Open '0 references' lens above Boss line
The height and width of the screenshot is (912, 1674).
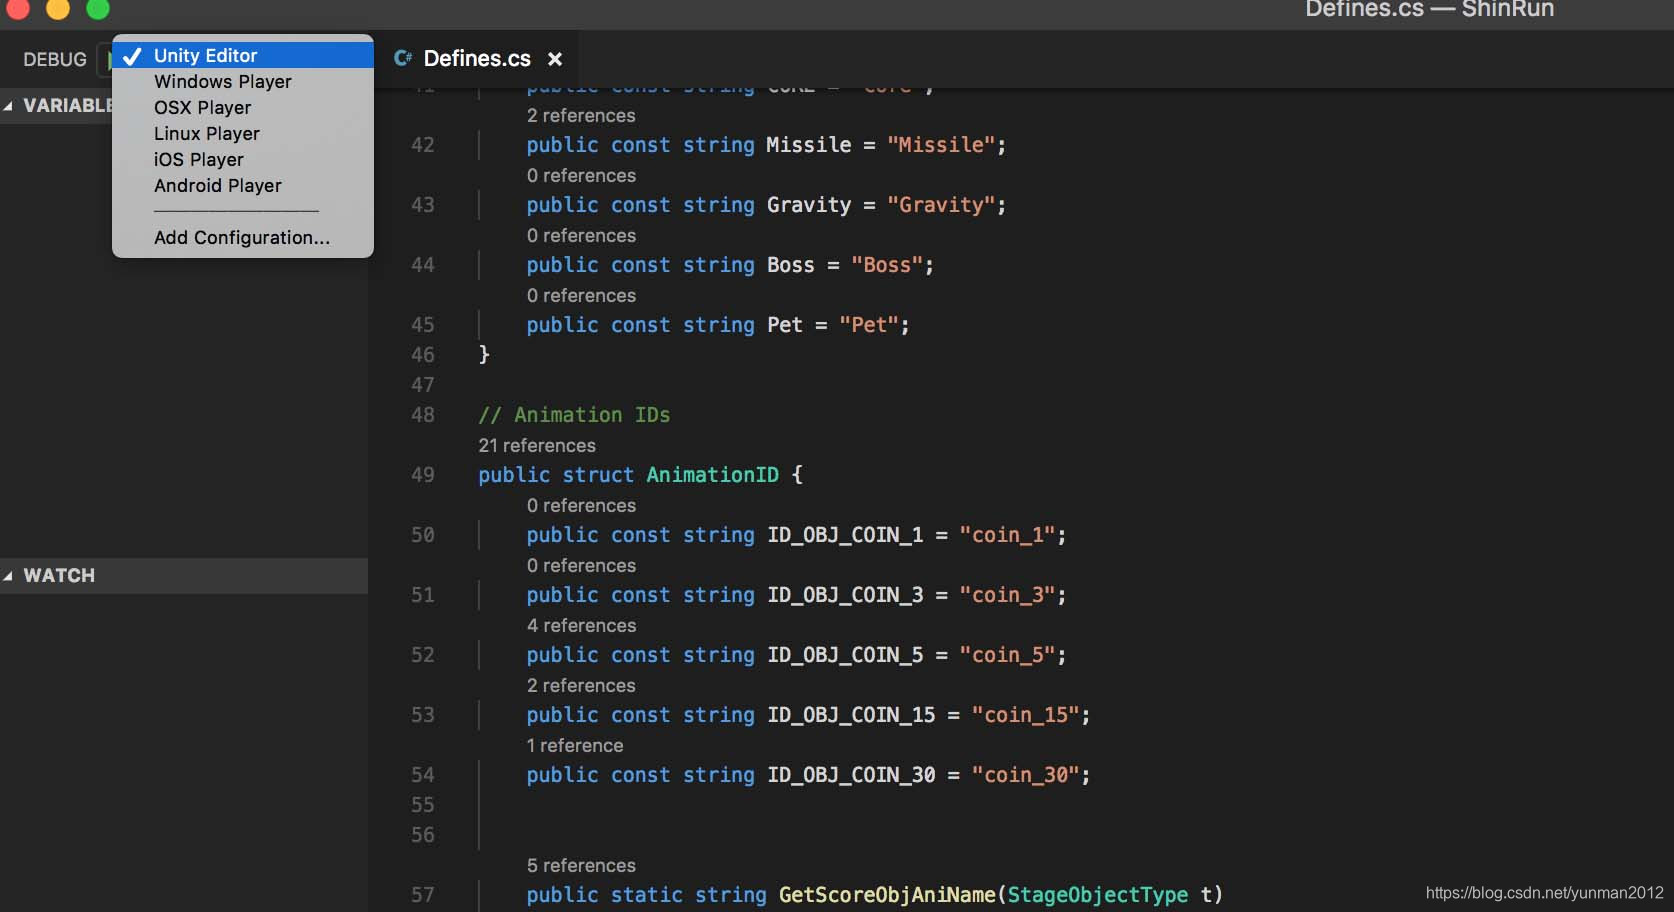(581, 235)
